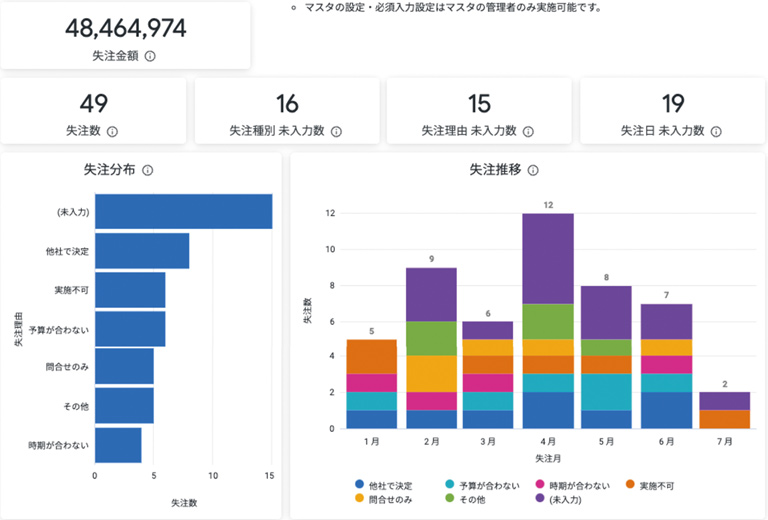Viewport: 768px width, 520px height.
Task: Click (未入力) purple legend entry
Action: pos(567,498)
